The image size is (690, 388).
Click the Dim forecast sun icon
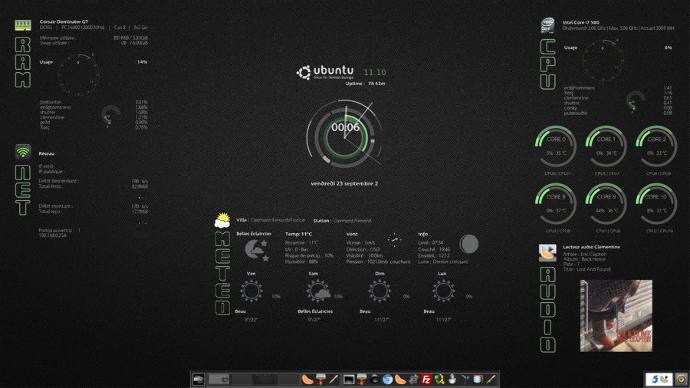[379, 291]
